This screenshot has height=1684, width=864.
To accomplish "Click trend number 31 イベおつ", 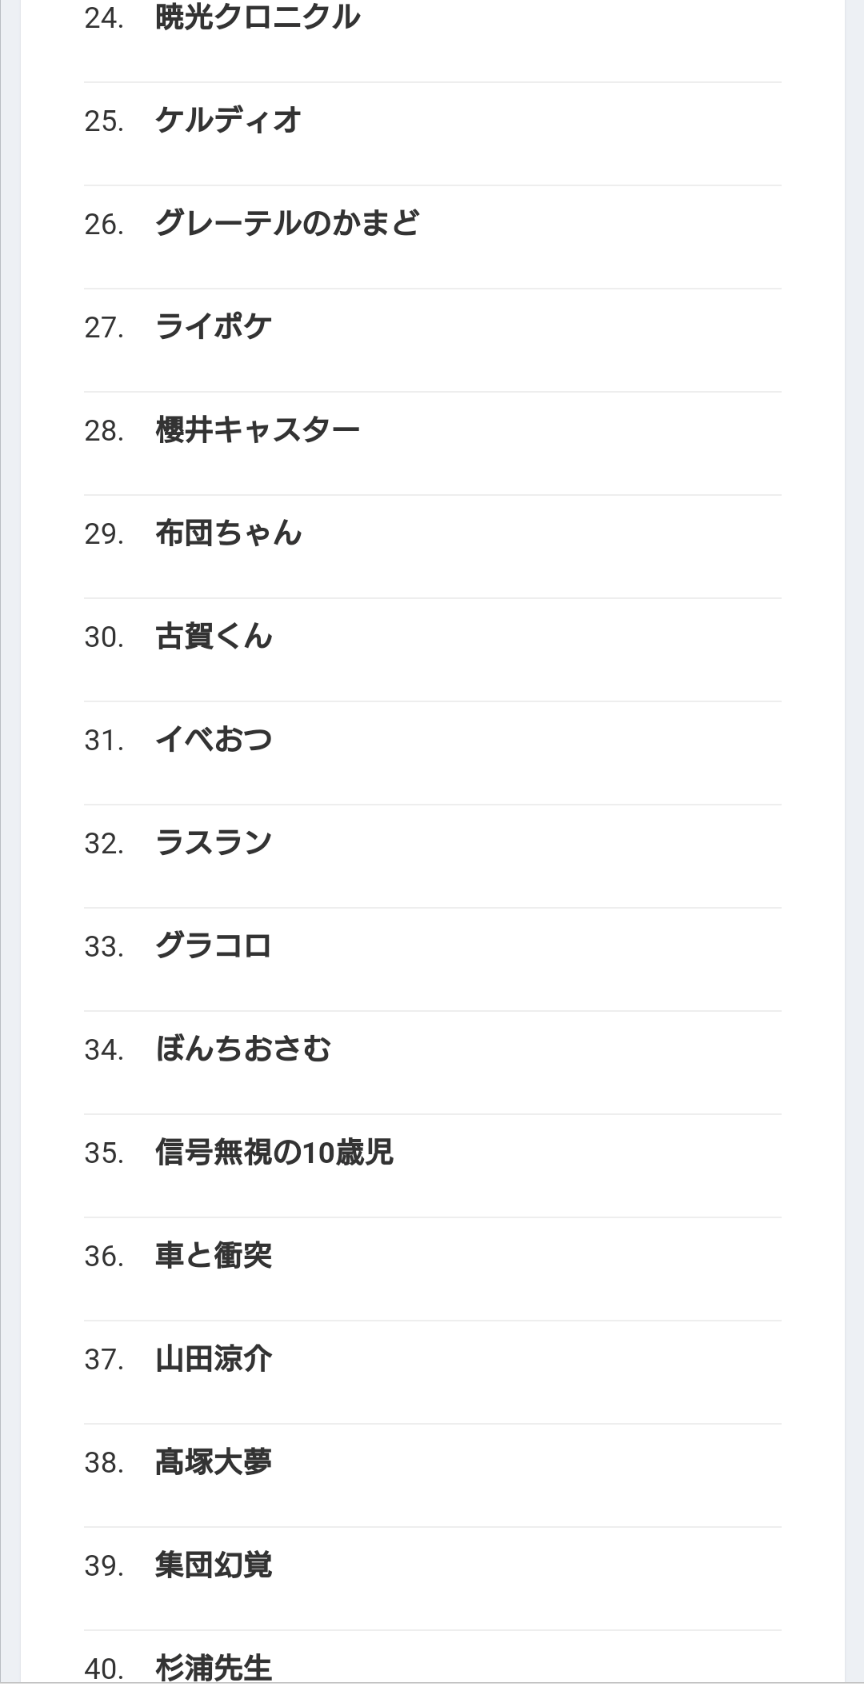I will (213, 740).
